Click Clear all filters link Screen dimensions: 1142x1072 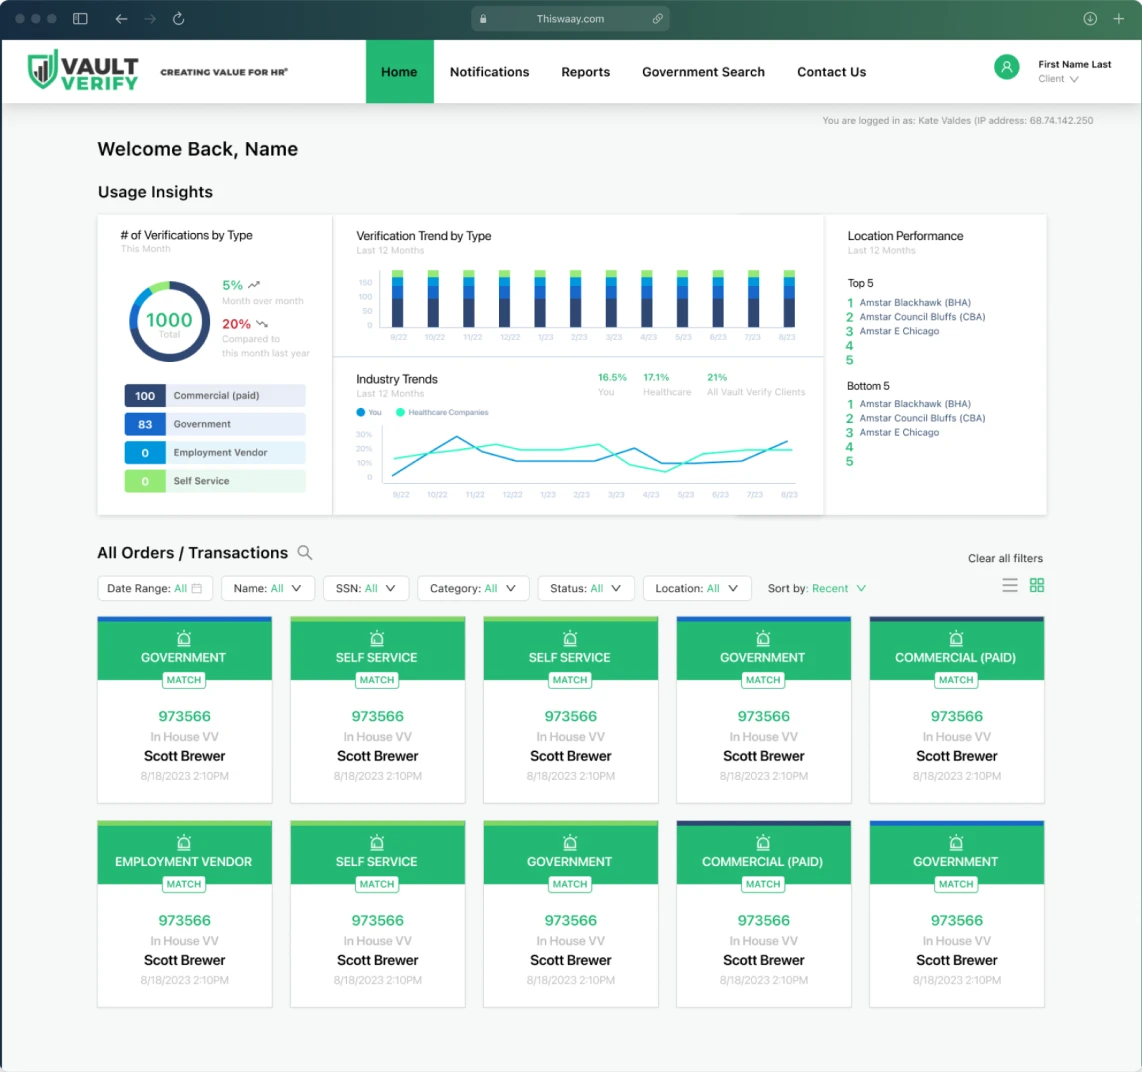coord(1005,558)
